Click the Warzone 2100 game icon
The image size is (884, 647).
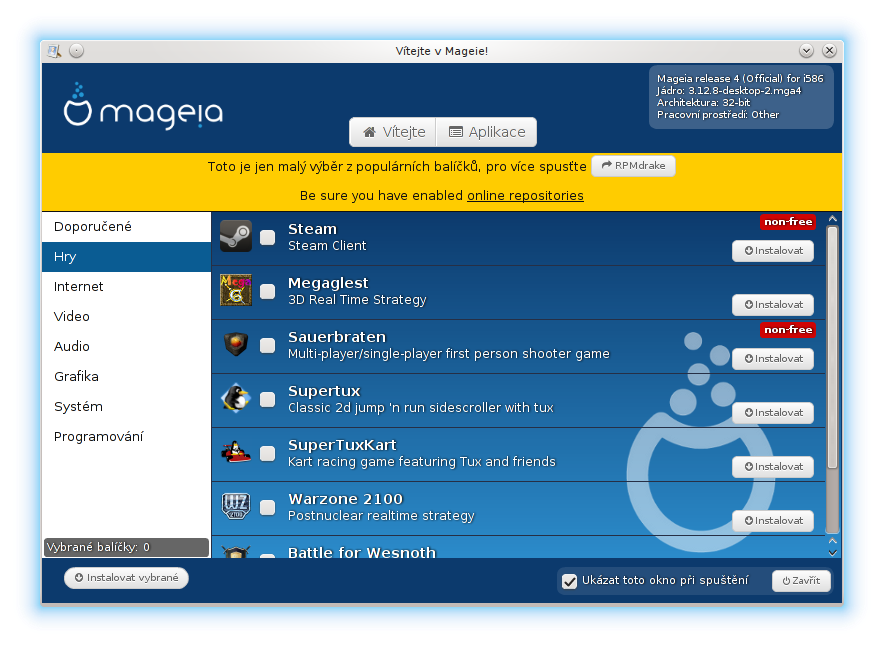236,506
